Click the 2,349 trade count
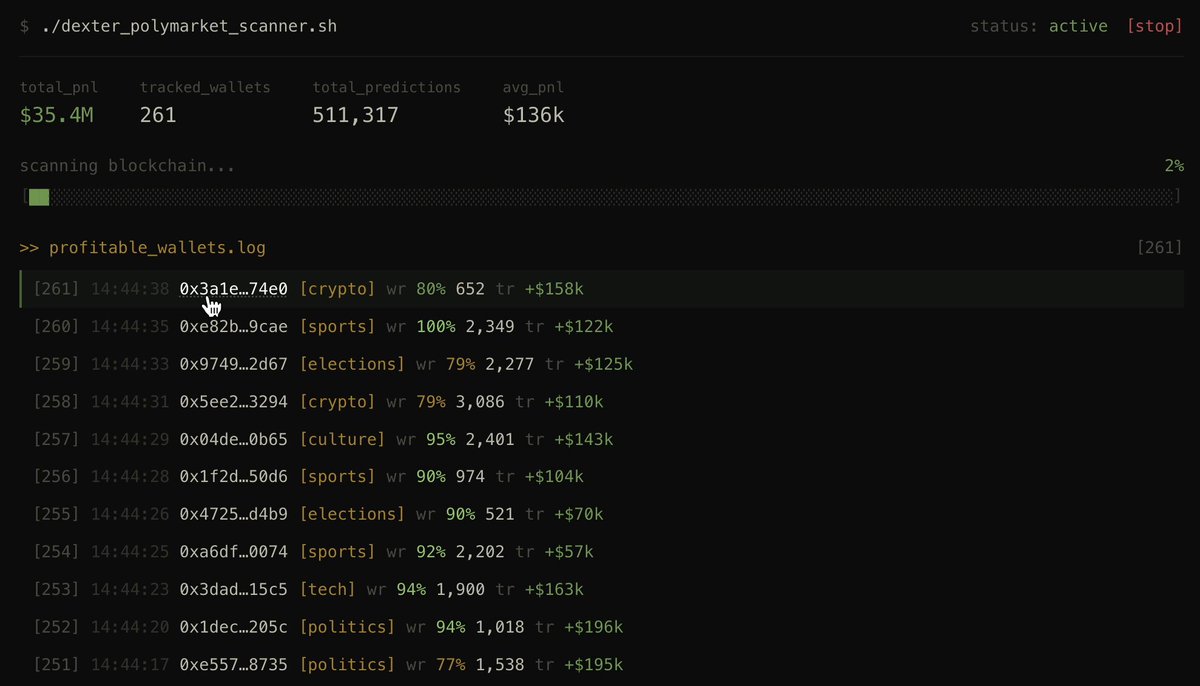The width and height of the screenshot is (1200, 686). point(490,326)
